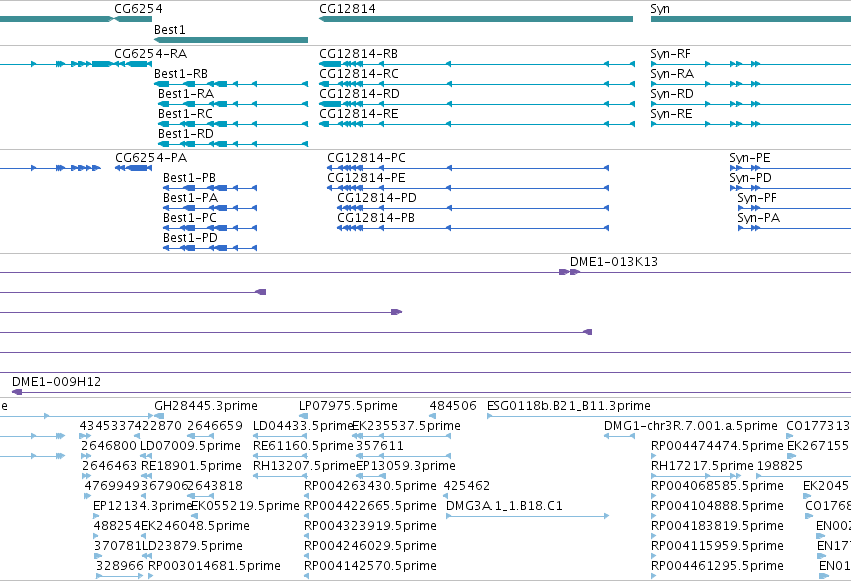Select protein Best1-PC
This screenshot has width=851, height=581.
pos(190,218)
